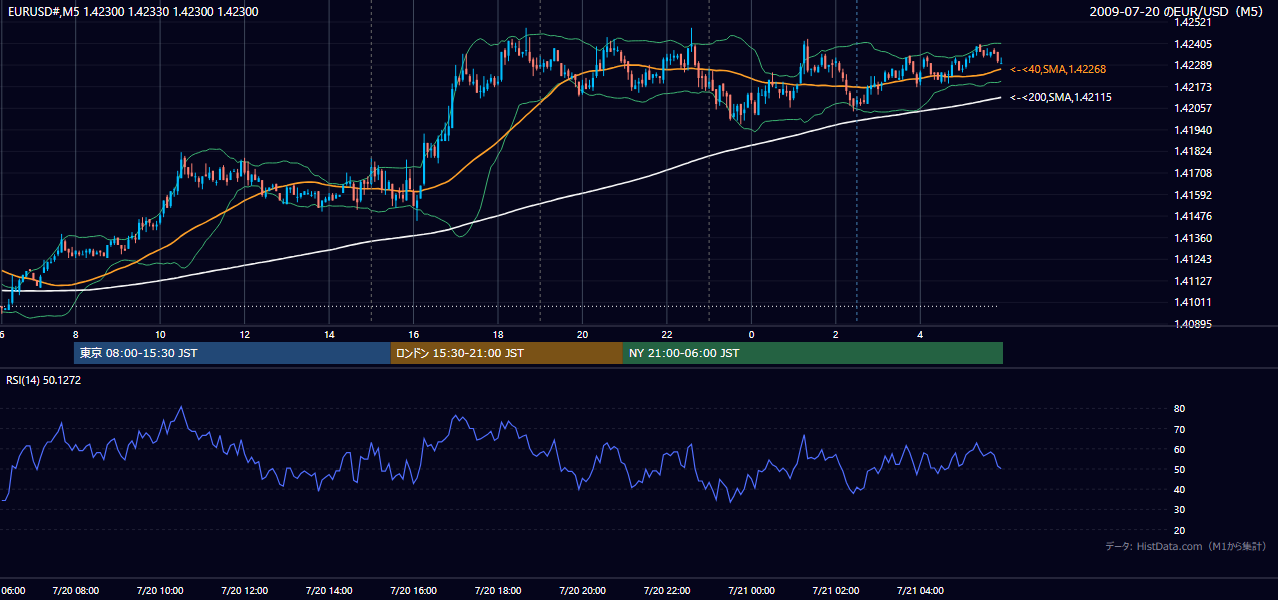This screenshot has width=1278, height=600.
Task: Click price level 1.42521 on axis
Action: click(1193, 22)
